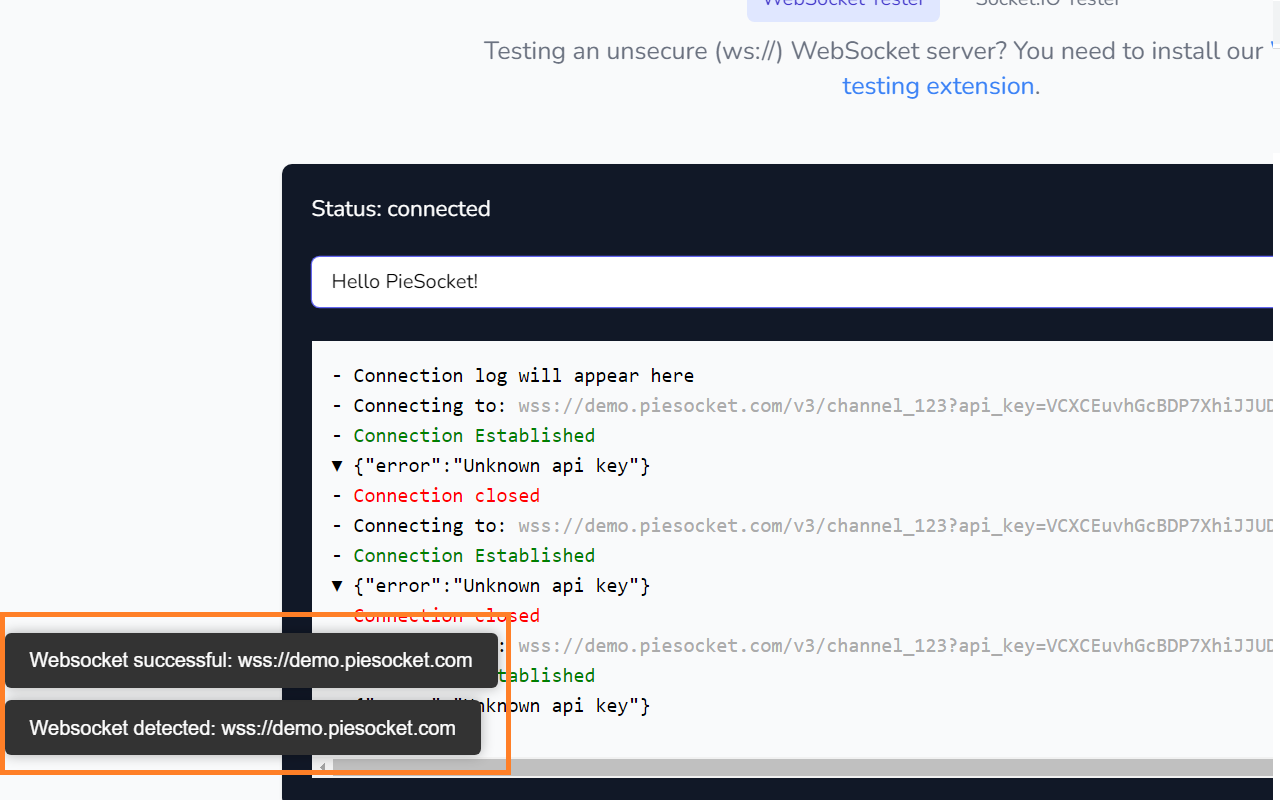Click the first 'Connection Established' log line
This screenshot has height=800, width=1280.
pos(474,436)
